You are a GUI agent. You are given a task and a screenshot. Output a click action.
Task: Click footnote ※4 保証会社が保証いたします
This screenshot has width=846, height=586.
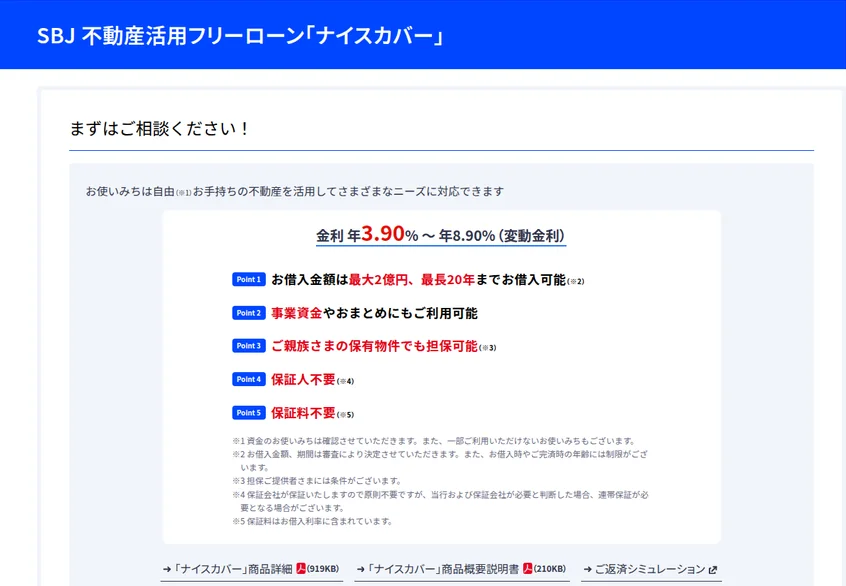pyautogui.click(x=440, y=501)
